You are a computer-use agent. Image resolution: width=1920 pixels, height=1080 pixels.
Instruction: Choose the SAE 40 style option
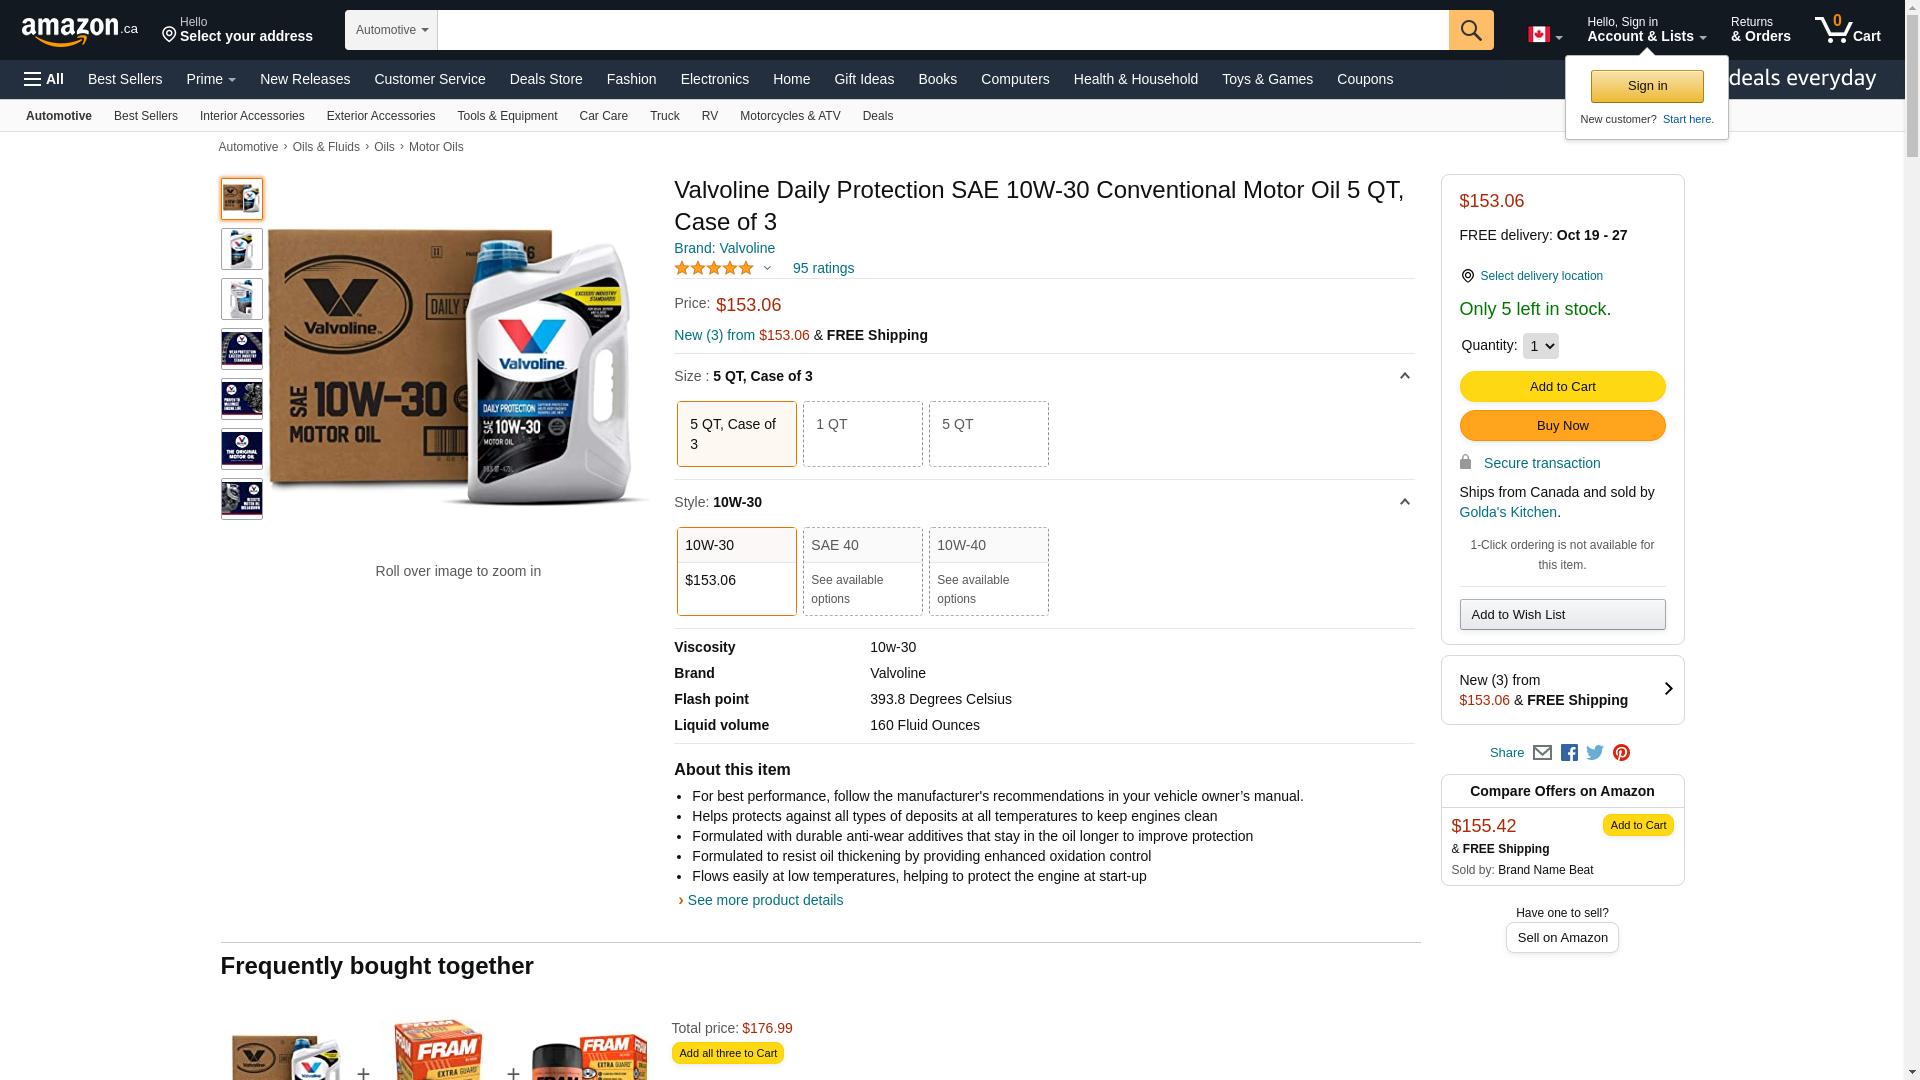pyautogui.click(x=862, y=571)
